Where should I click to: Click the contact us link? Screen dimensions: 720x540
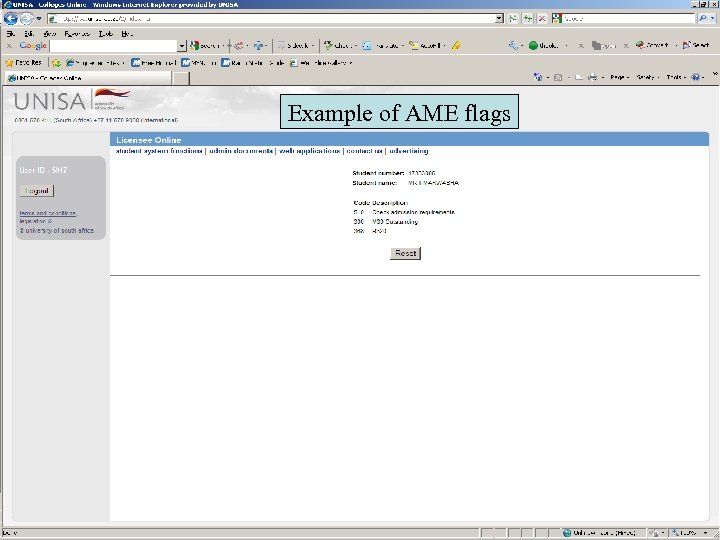(x=365, y=151)
